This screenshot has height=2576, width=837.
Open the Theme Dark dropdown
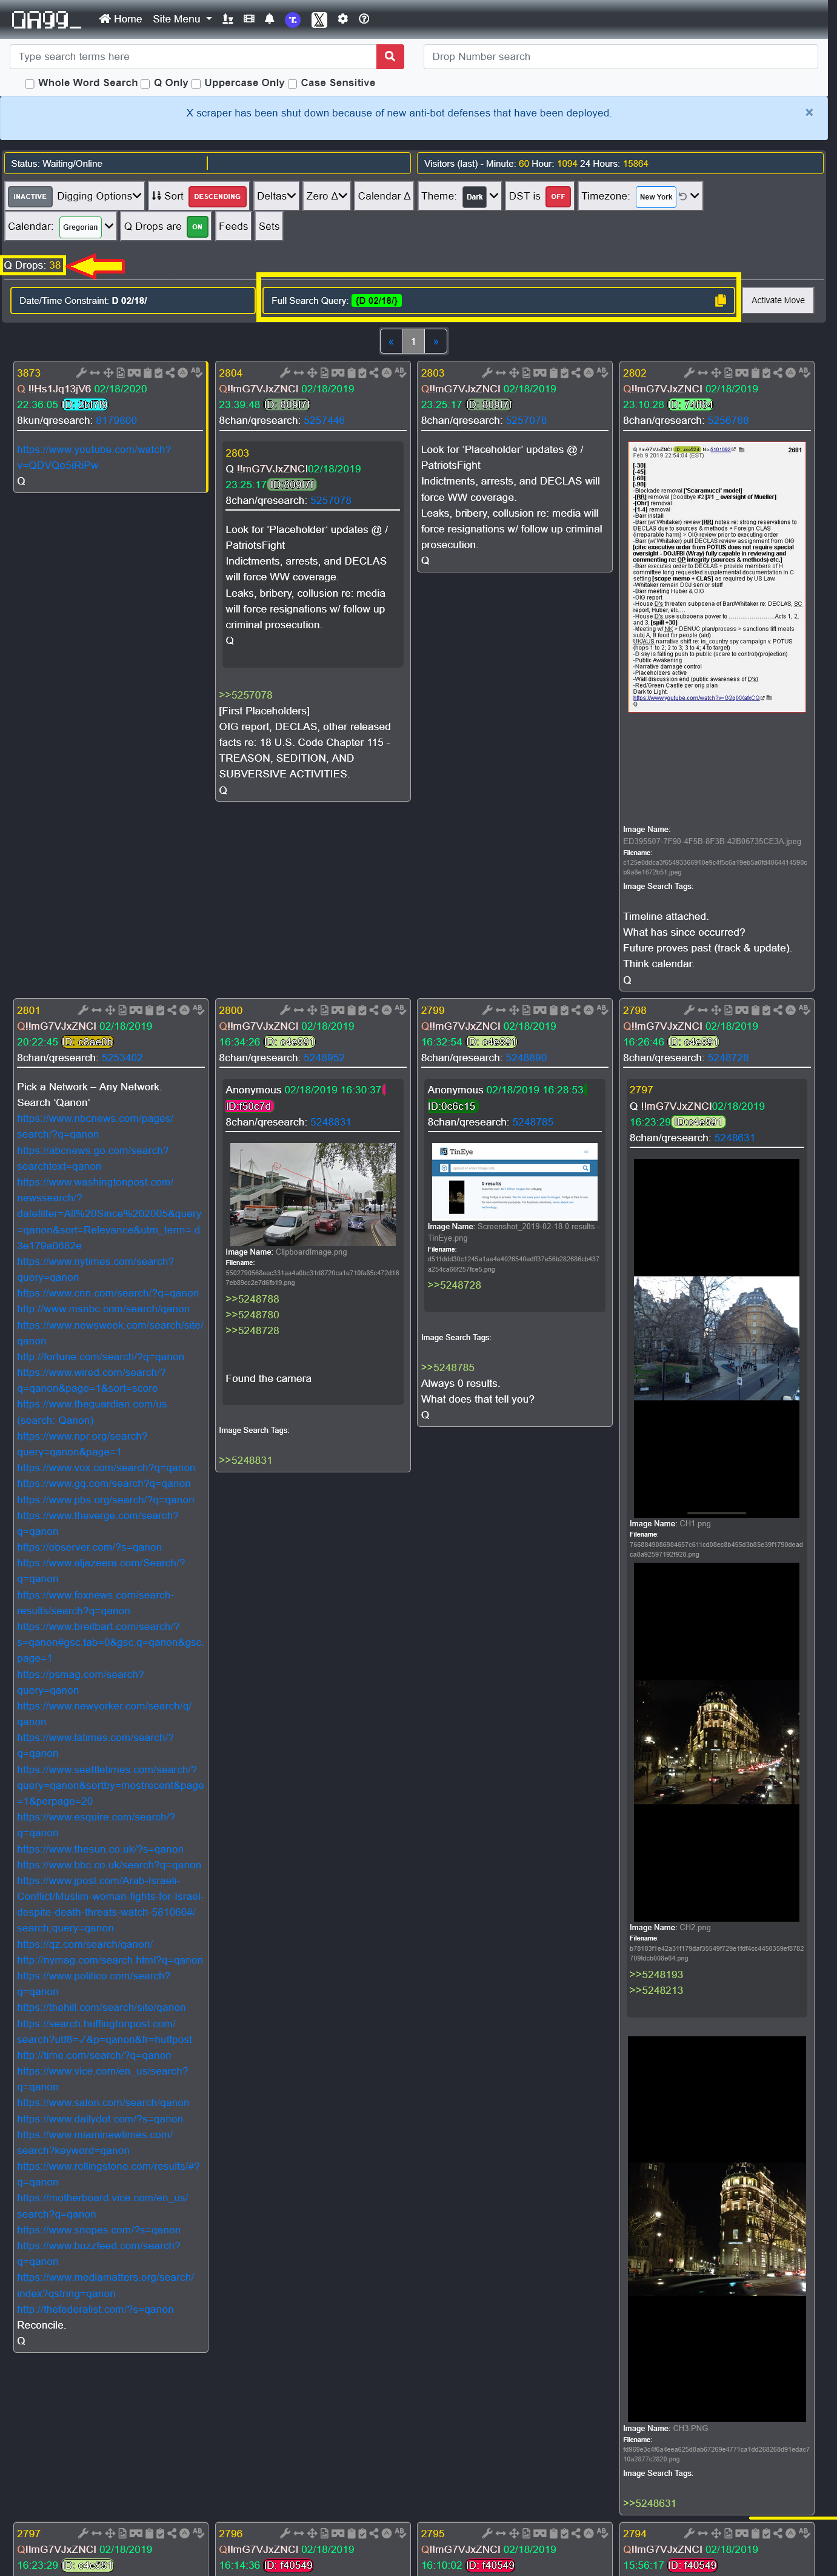tap(480, 197)
